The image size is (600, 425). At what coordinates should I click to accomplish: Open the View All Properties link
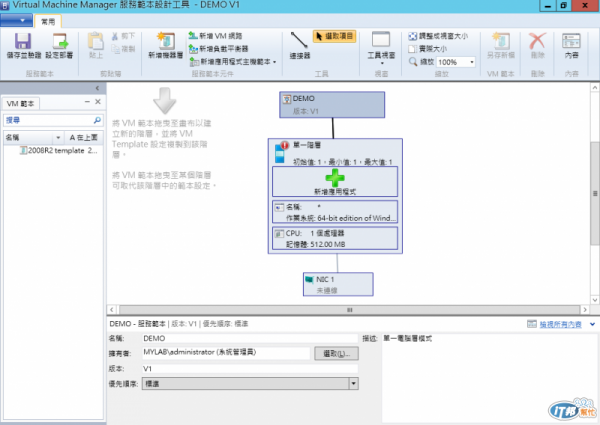click(x=560, y=324)
